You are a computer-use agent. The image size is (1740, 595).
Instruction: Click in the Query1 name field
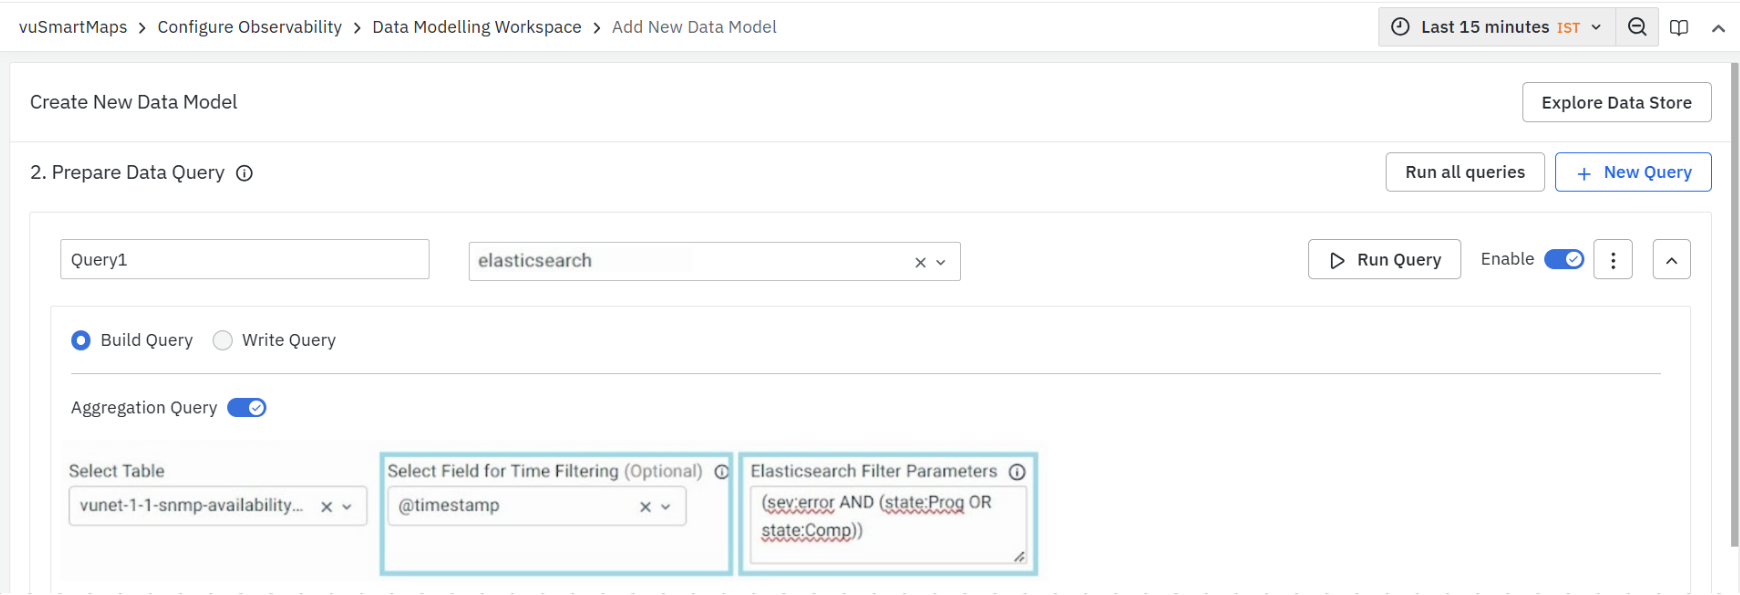tap(244, 260)
